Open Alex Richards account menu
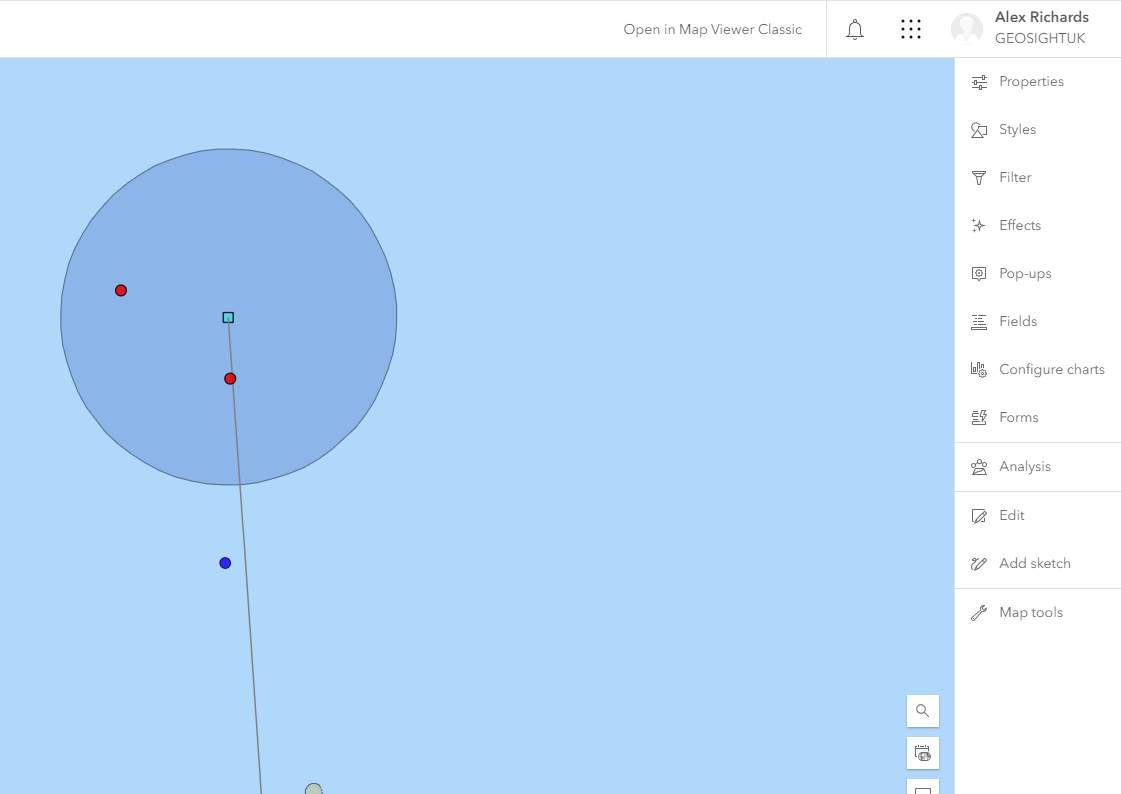The width and height of the screenshot is (1121, 794). point(1020,27)
